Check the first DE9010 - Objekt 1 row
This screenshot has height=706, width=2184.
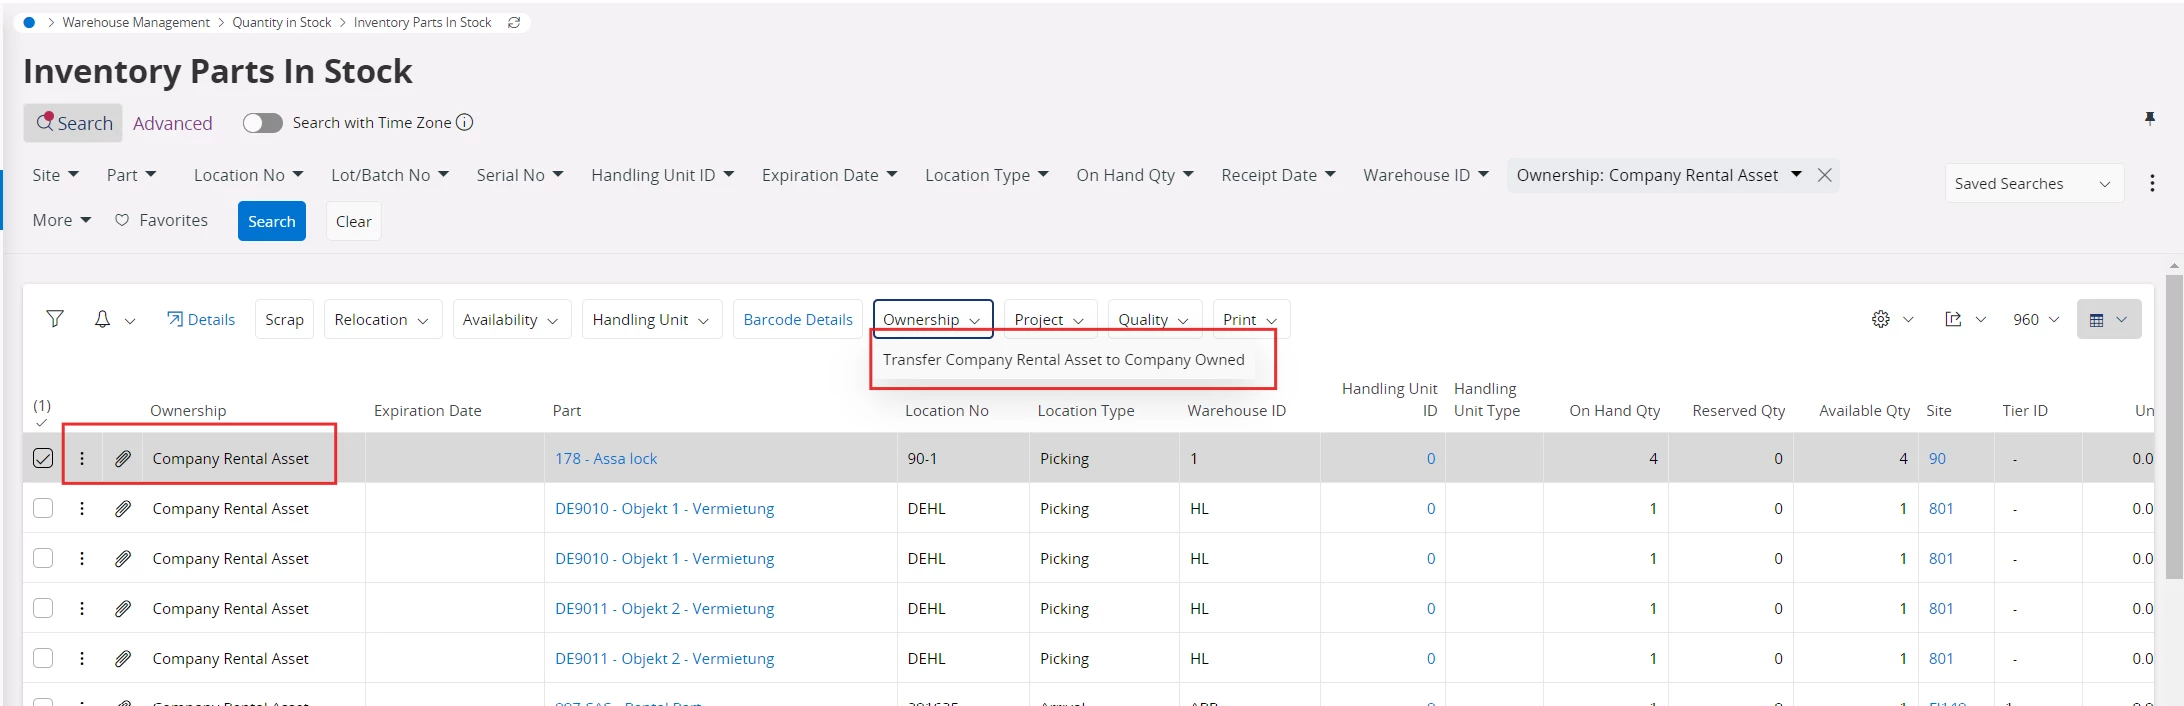43,508
